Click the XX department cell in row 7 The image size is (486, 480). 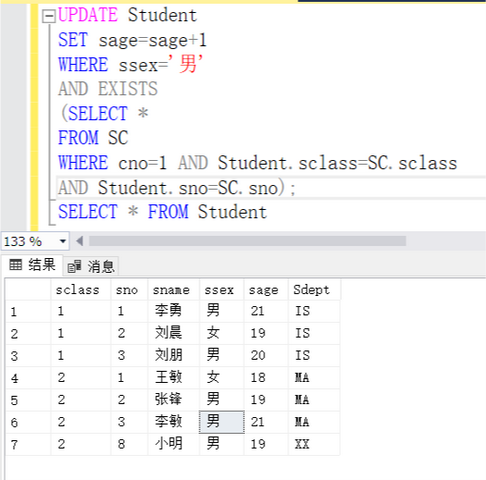tap(314, 444)
